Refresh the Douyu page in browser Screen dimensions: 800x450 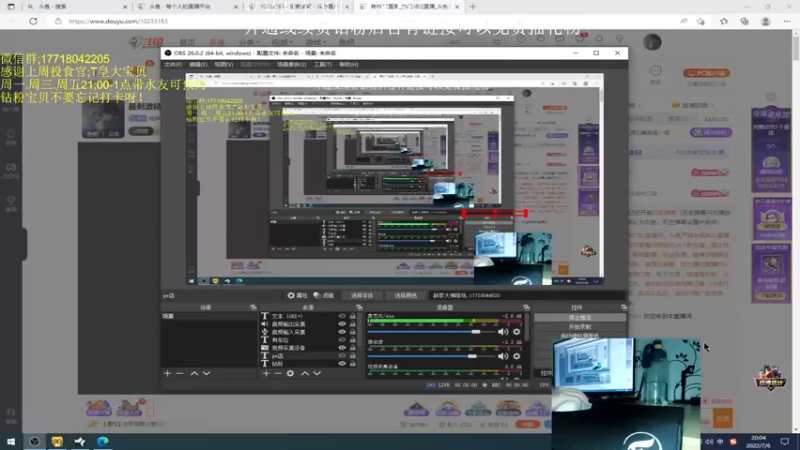click(33, 21)
